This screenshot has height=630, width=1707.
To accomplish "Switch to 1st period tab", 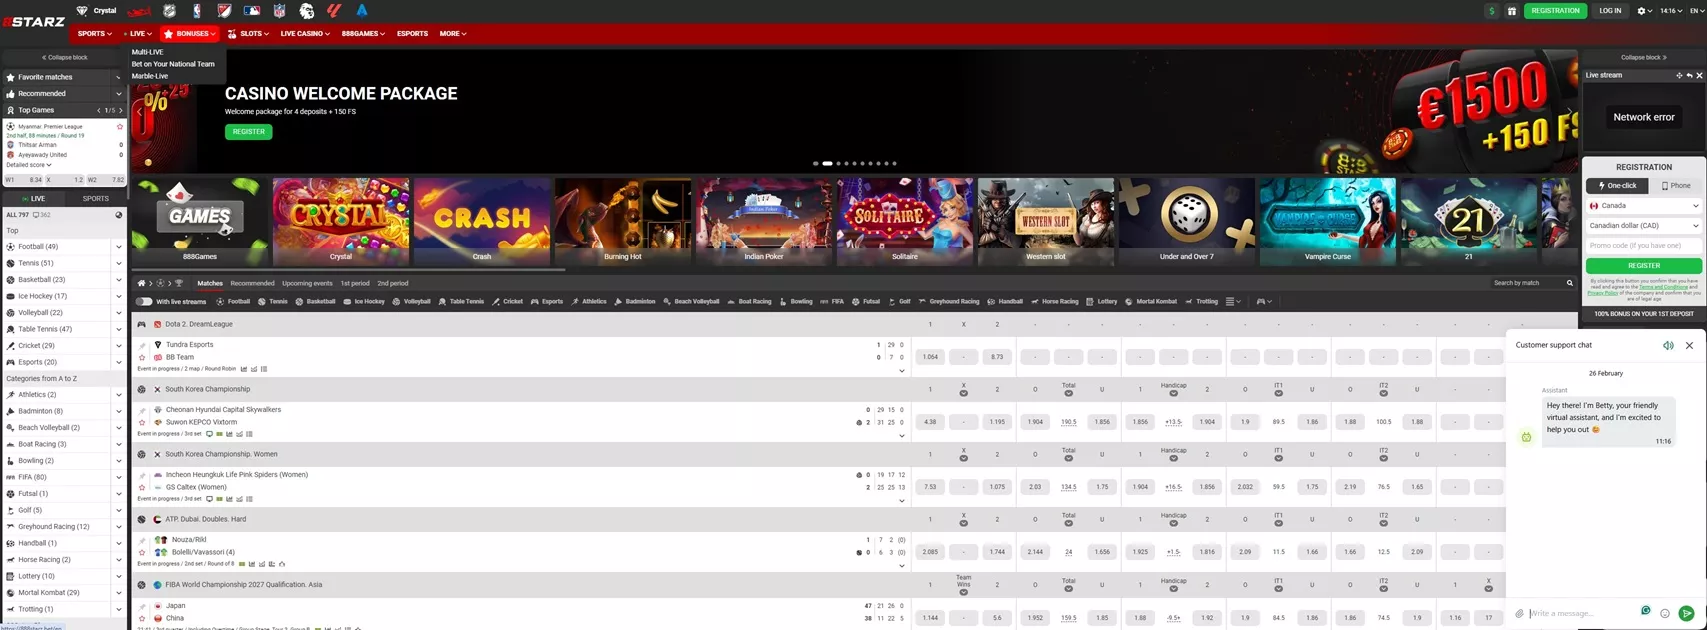I will coord(354,283).
